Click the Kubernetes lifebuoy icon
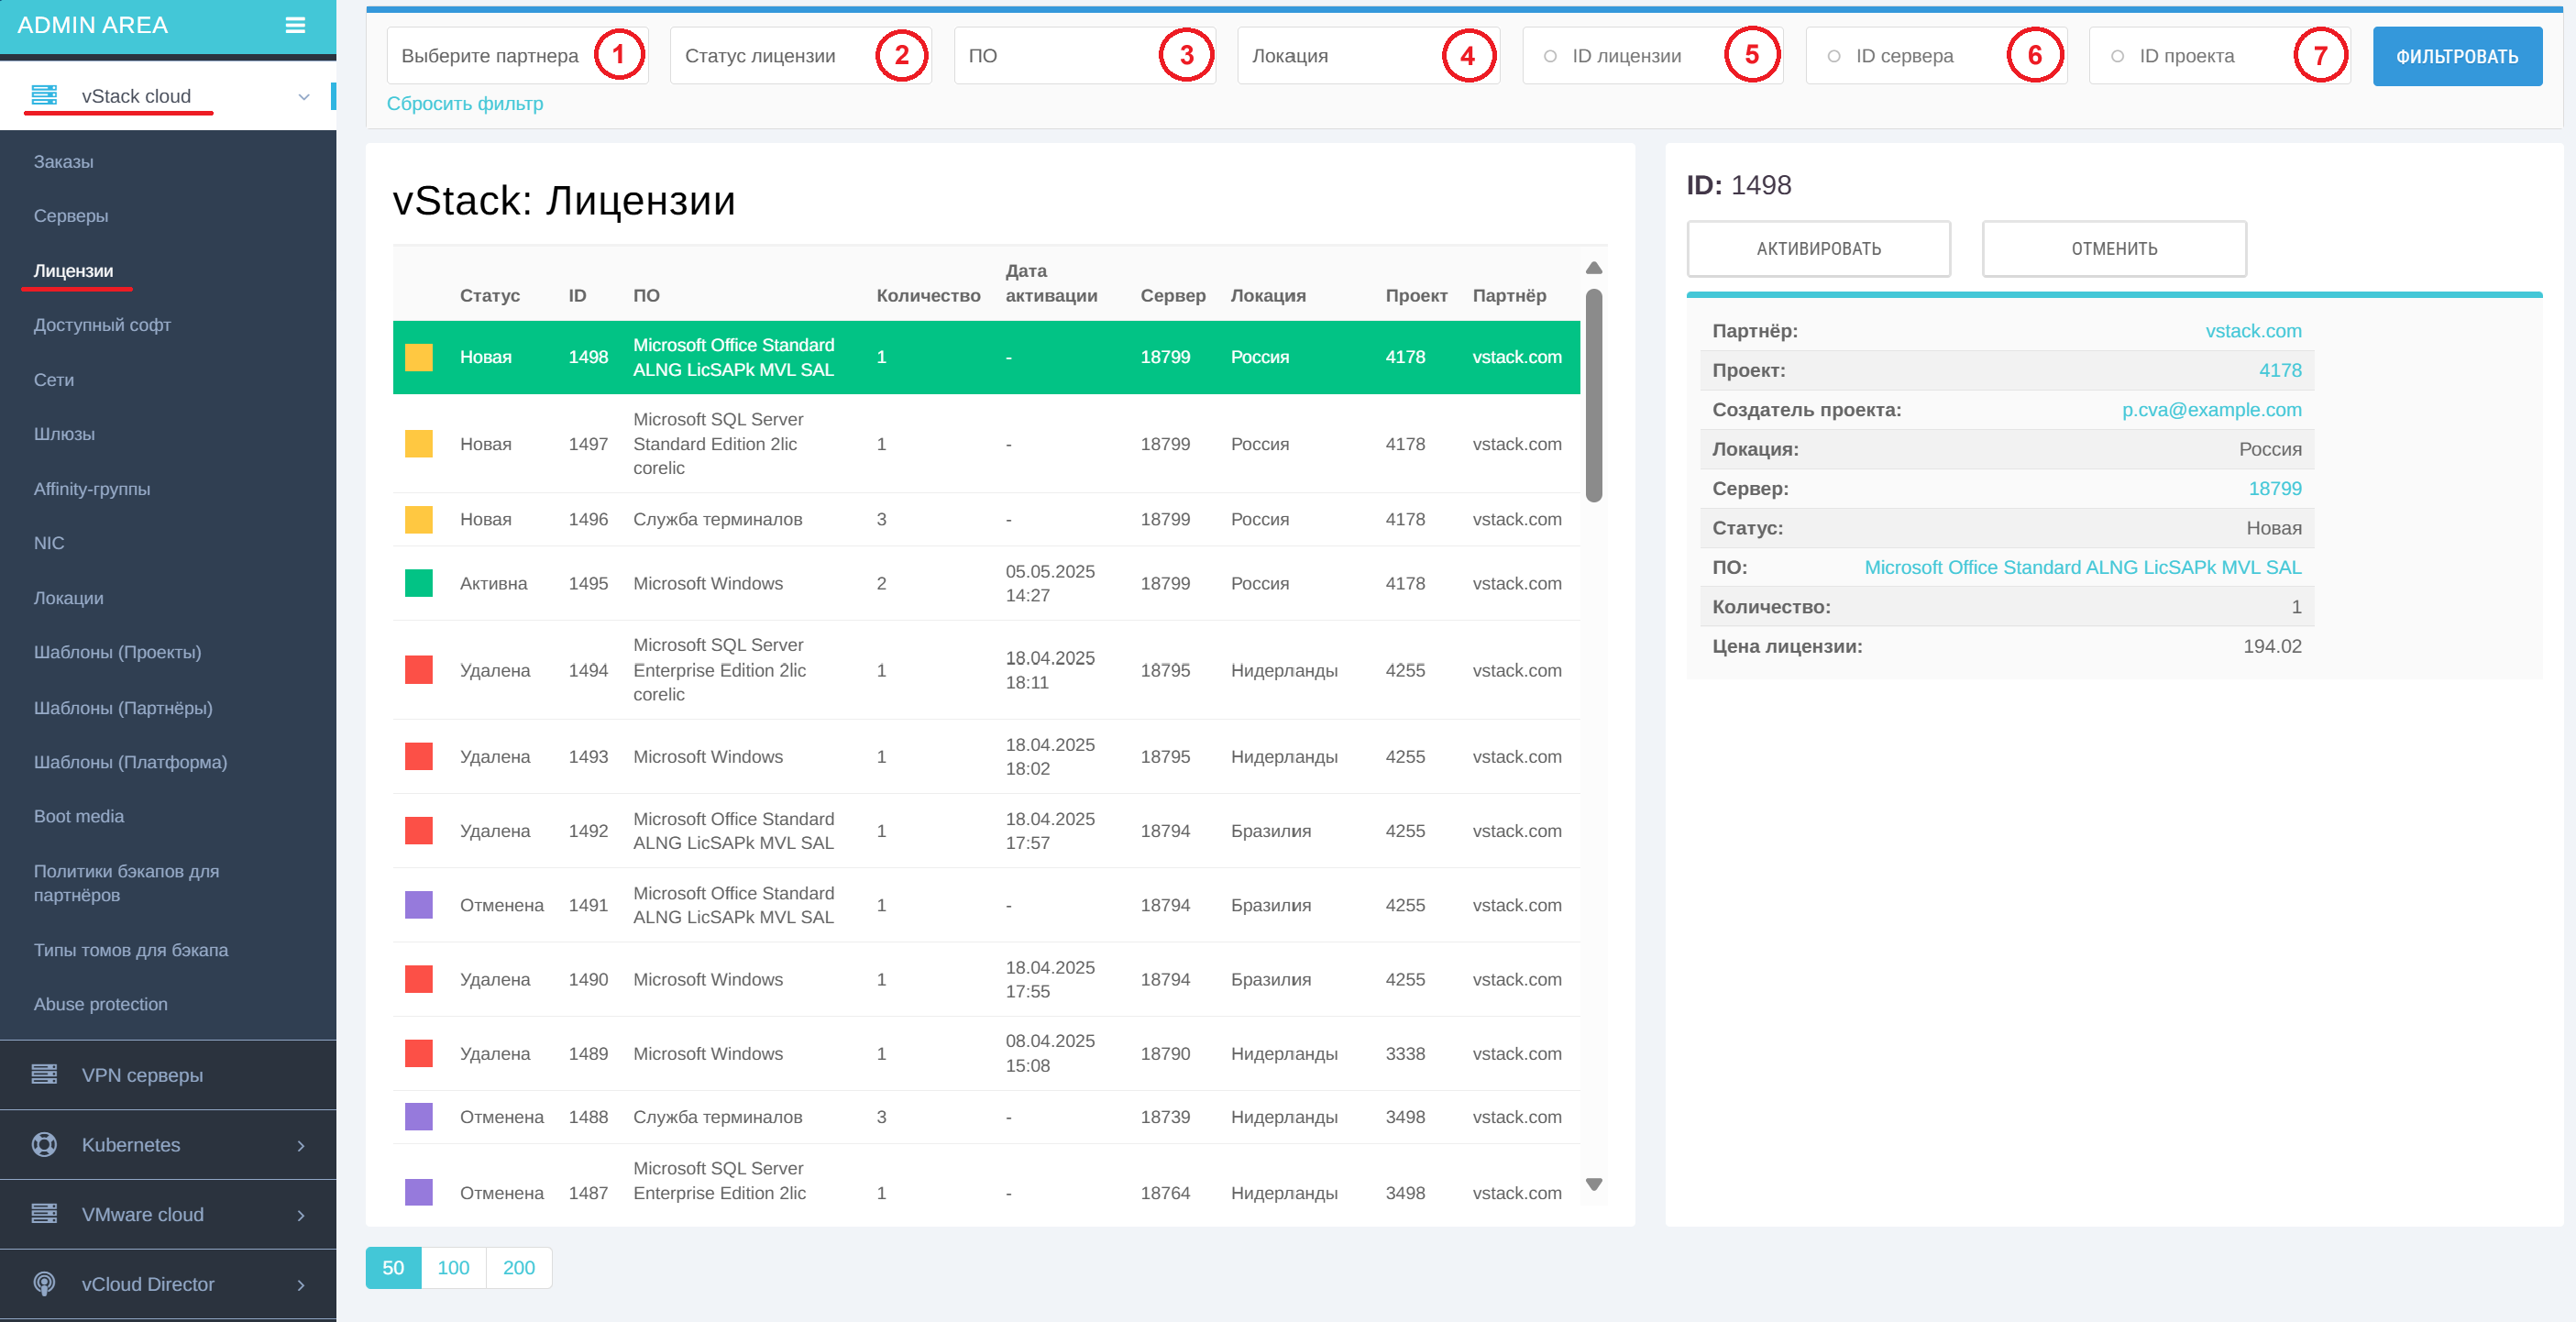Screen dimensions: 2576x1322 (x=44, y=1144)
